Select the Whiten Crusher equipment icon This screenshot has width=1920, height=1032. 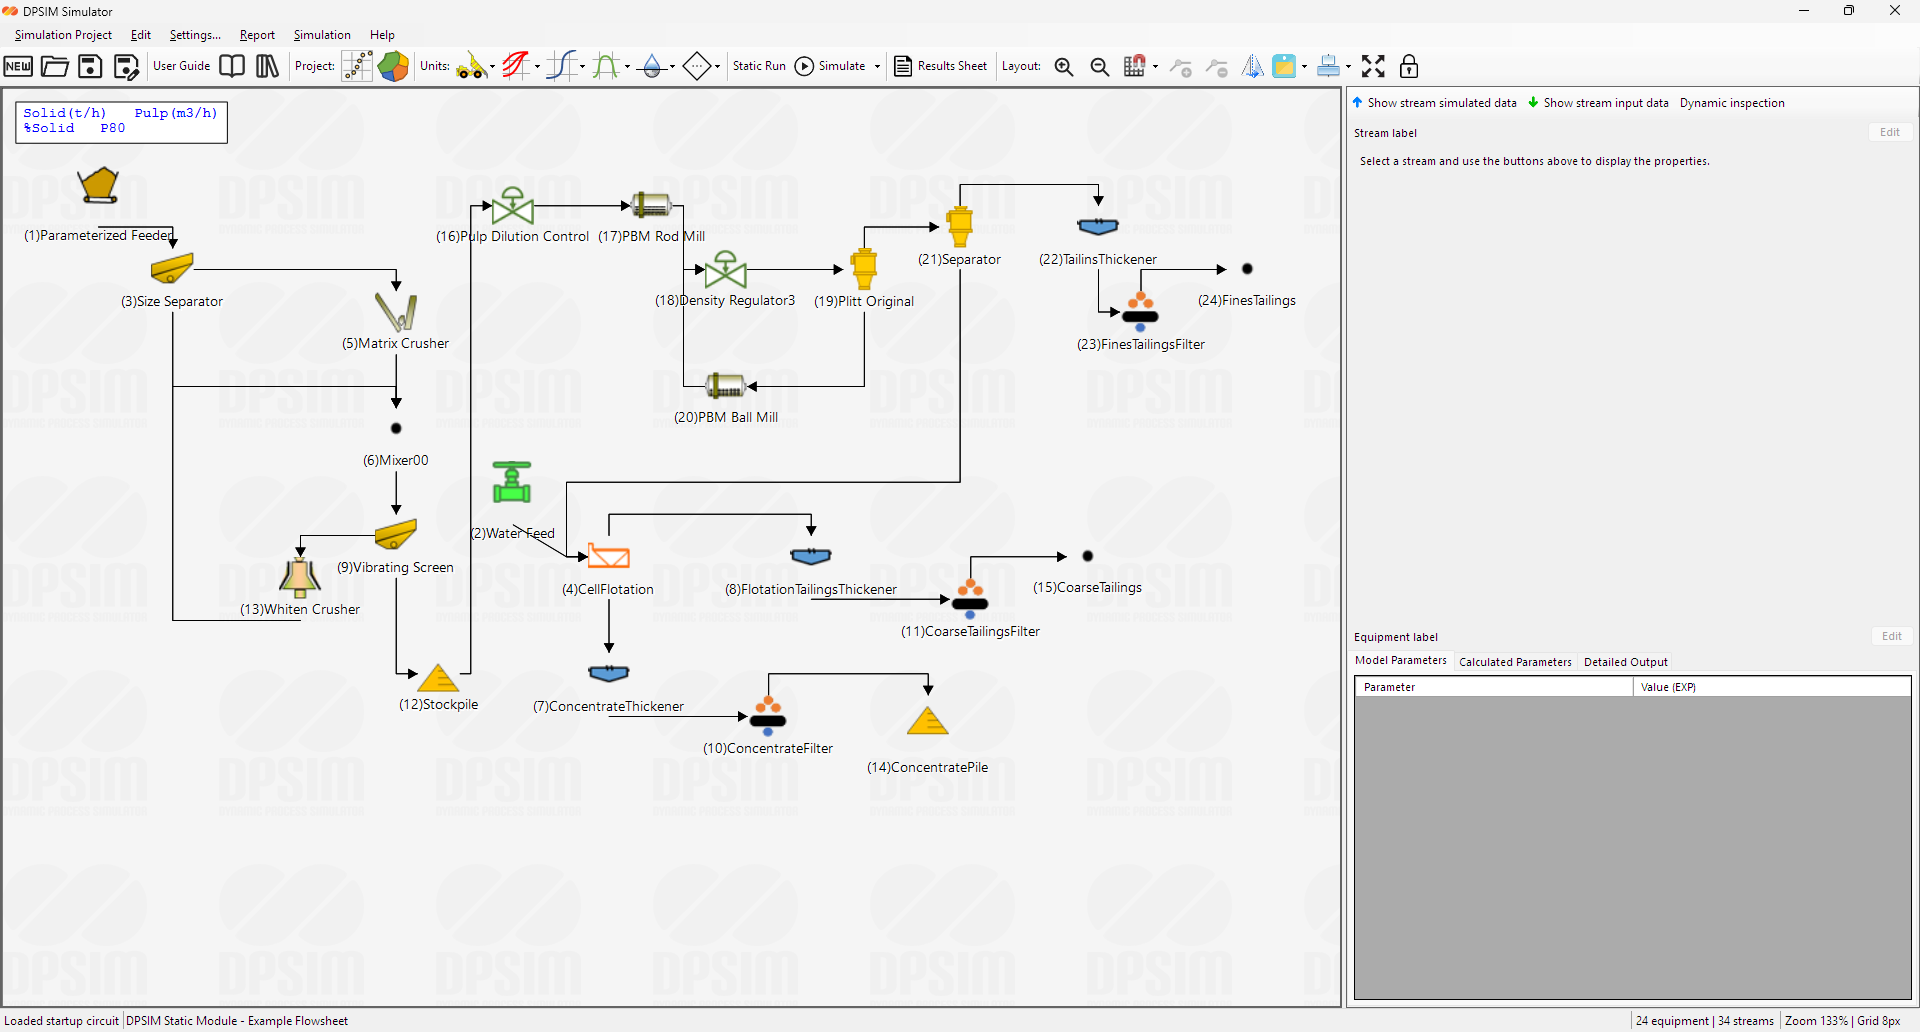click(x=300, y=578)
